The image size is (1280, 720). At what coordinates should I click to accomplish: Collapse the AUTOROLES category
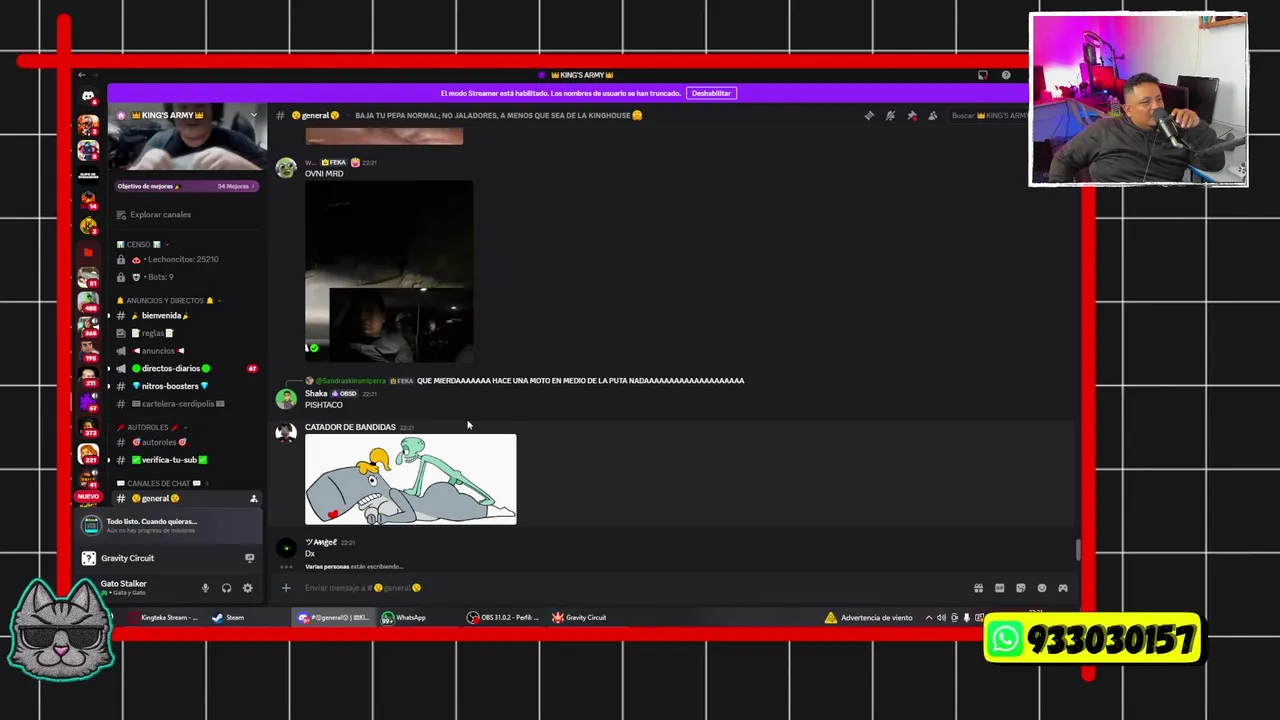point(152,427)
